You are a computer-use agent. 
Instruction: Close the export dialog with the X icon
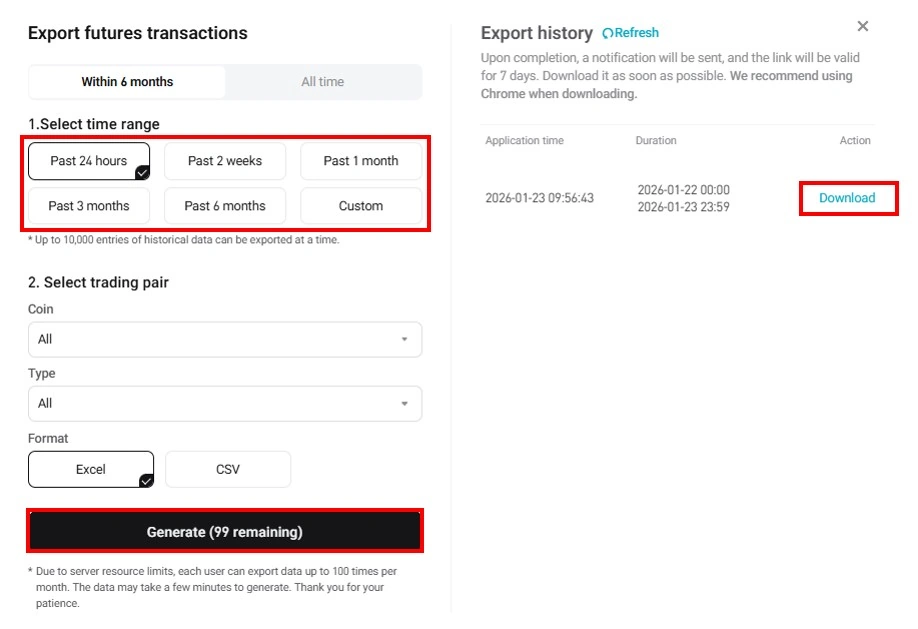(862, 26)
